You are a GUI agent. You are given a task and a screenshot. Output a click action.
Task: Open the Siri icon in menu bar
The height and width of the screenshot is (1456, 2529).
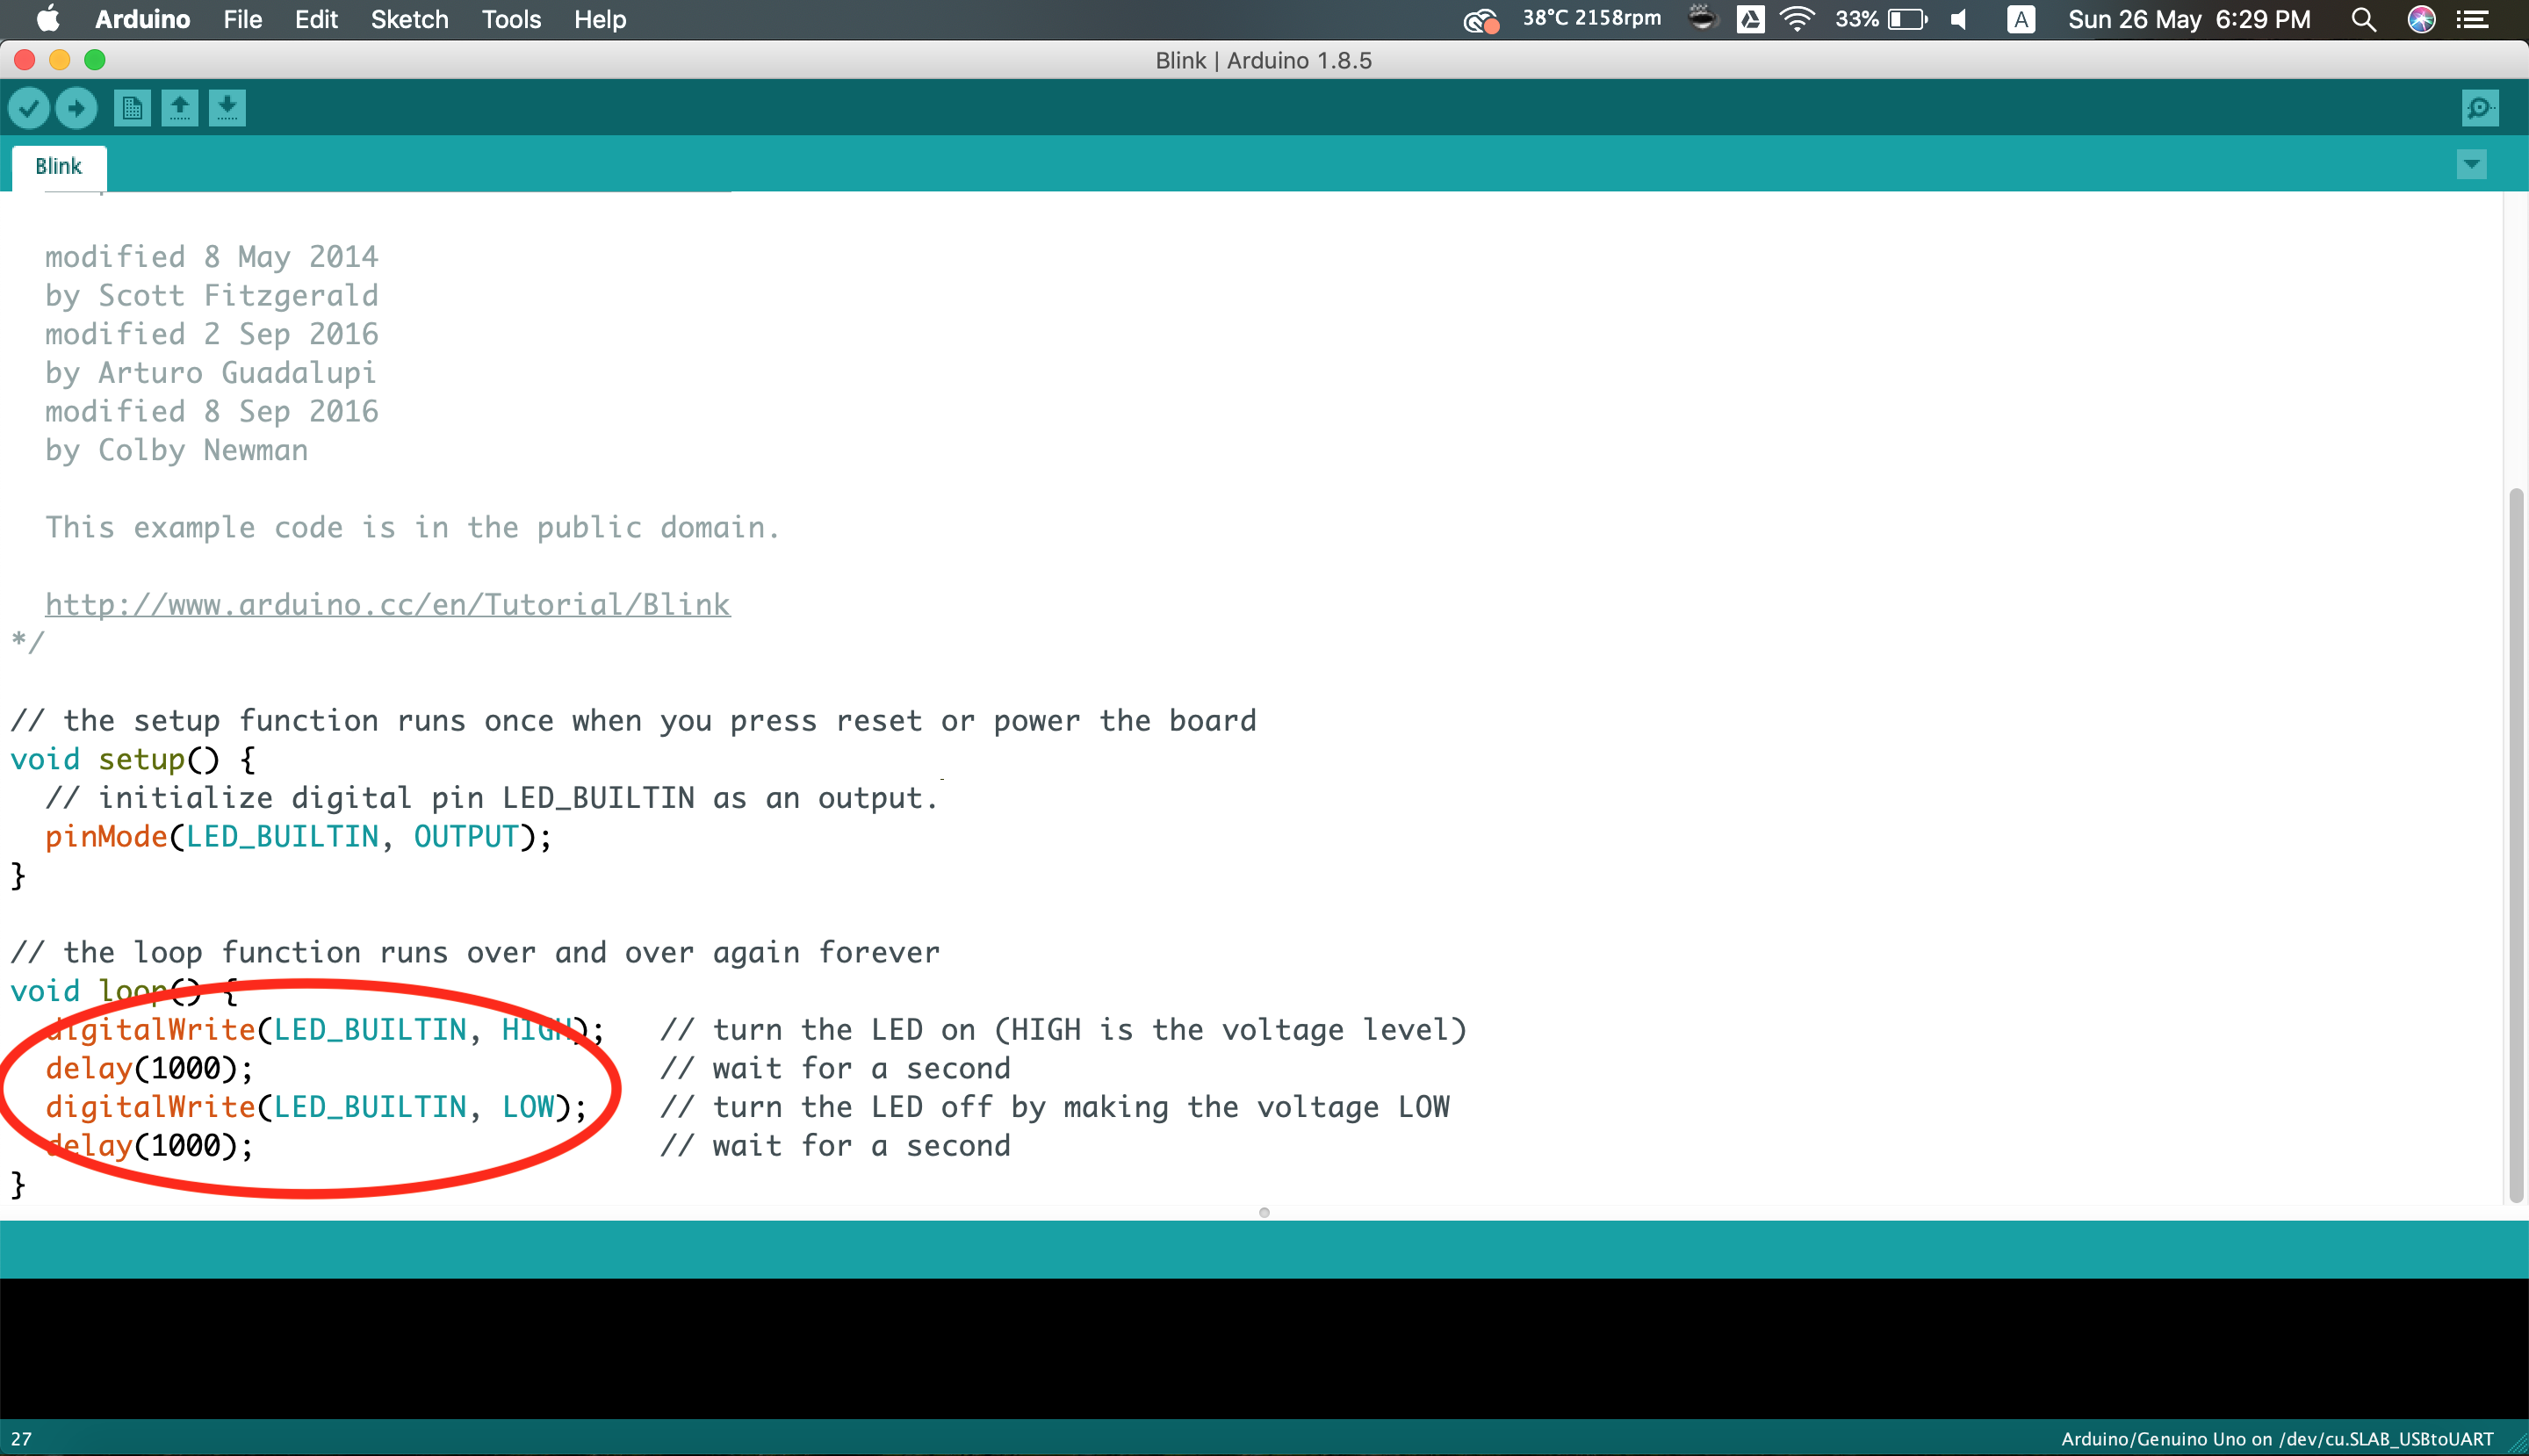(x=2421, y=20)
